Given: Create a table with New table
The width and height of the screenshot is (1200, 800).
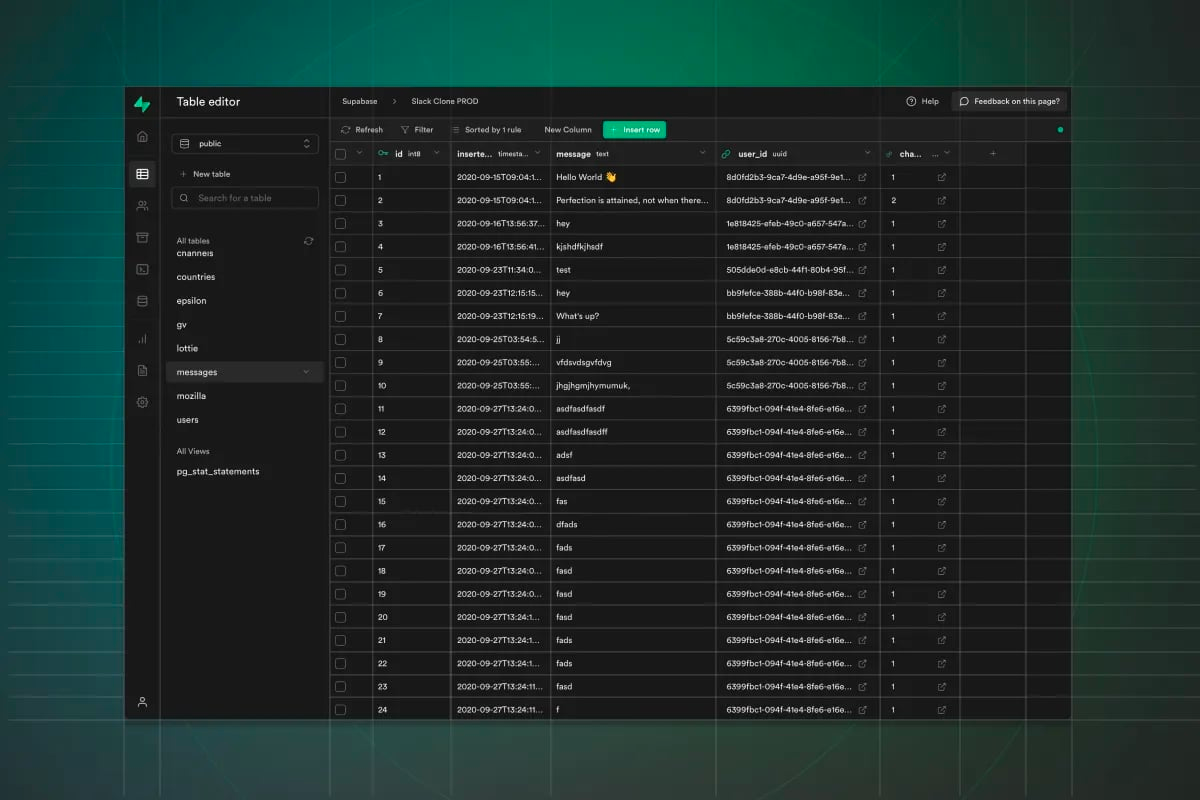Looking at the screenshot, I should click(x=205, y=174).
